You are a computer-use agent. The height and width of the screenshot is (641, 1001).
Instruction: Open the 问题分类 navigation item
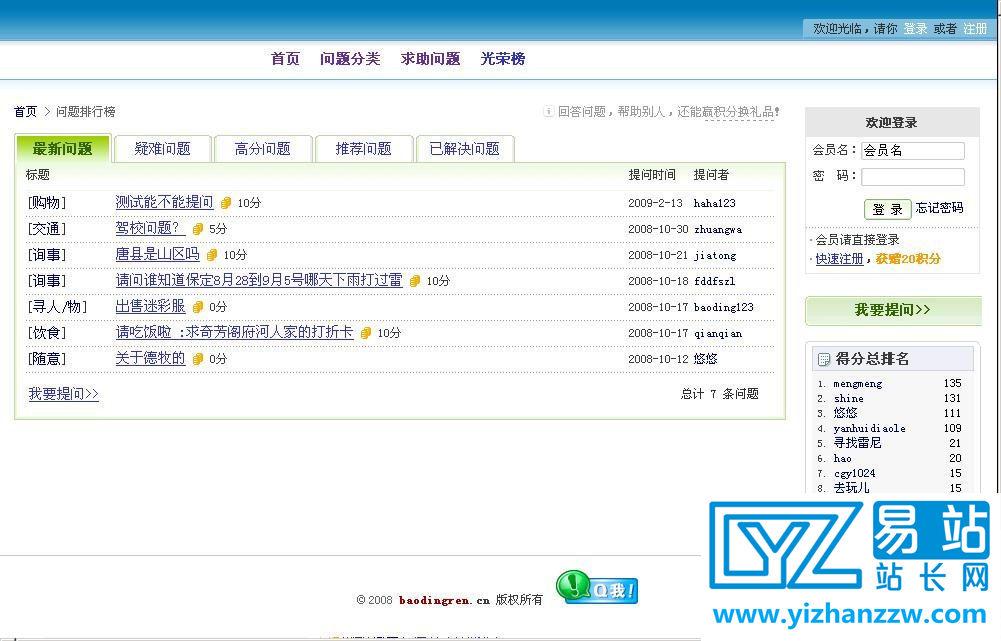(350, 59)
